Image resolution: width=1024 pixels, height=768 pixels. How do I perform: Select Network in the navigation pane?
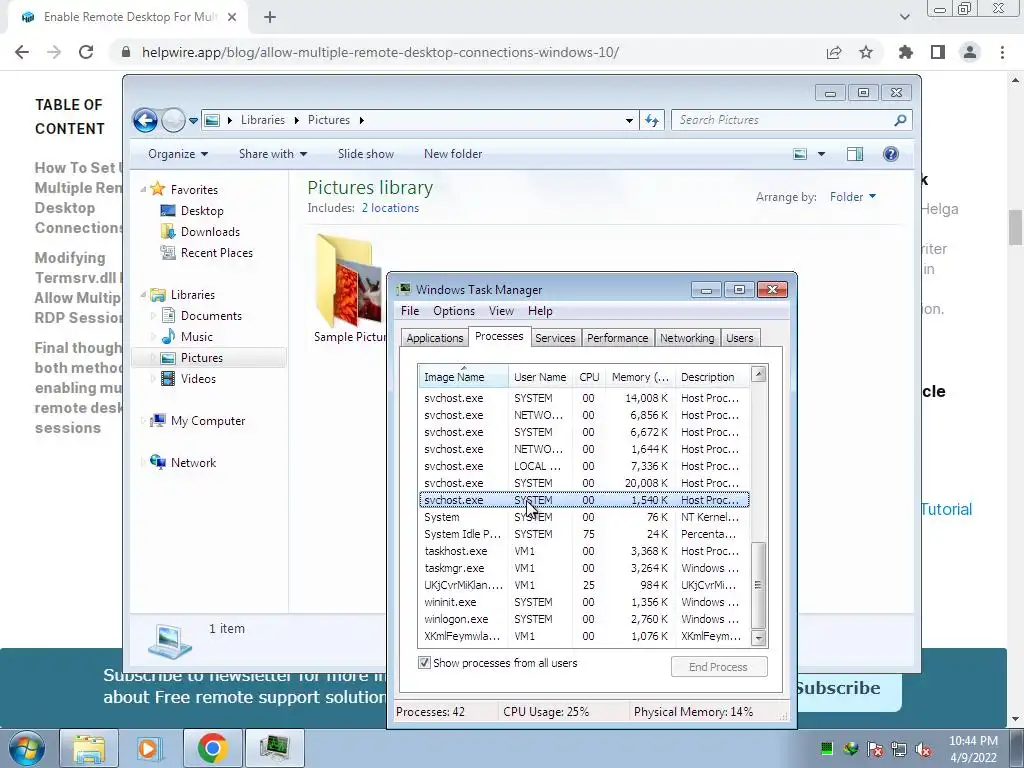193,463
